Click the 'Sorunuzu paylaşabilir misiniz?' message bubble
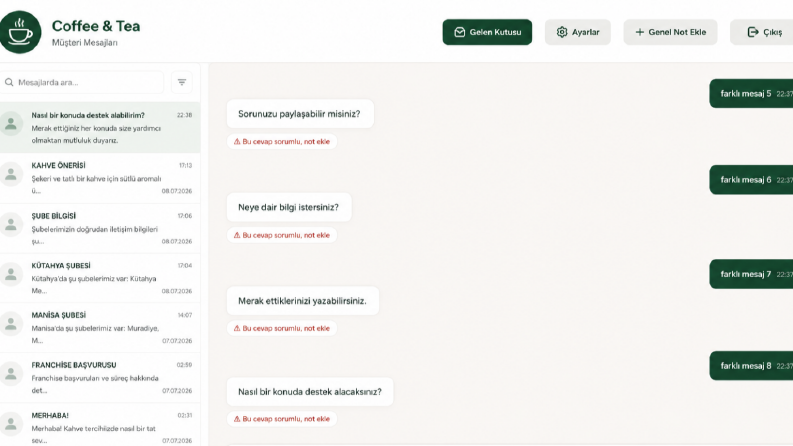Image resolution: width=793 pixels, height=446 pixels. (300, 114)
